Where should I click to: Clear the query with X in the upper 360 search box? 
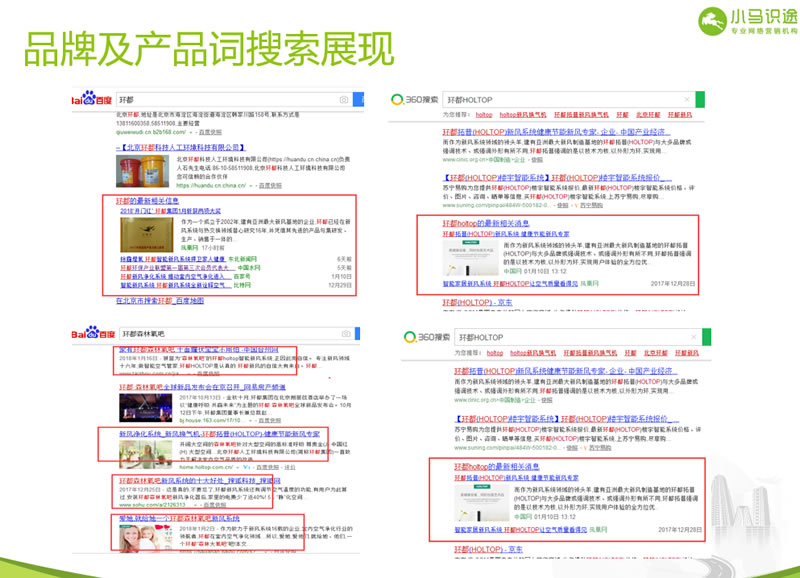click(687, 99)
